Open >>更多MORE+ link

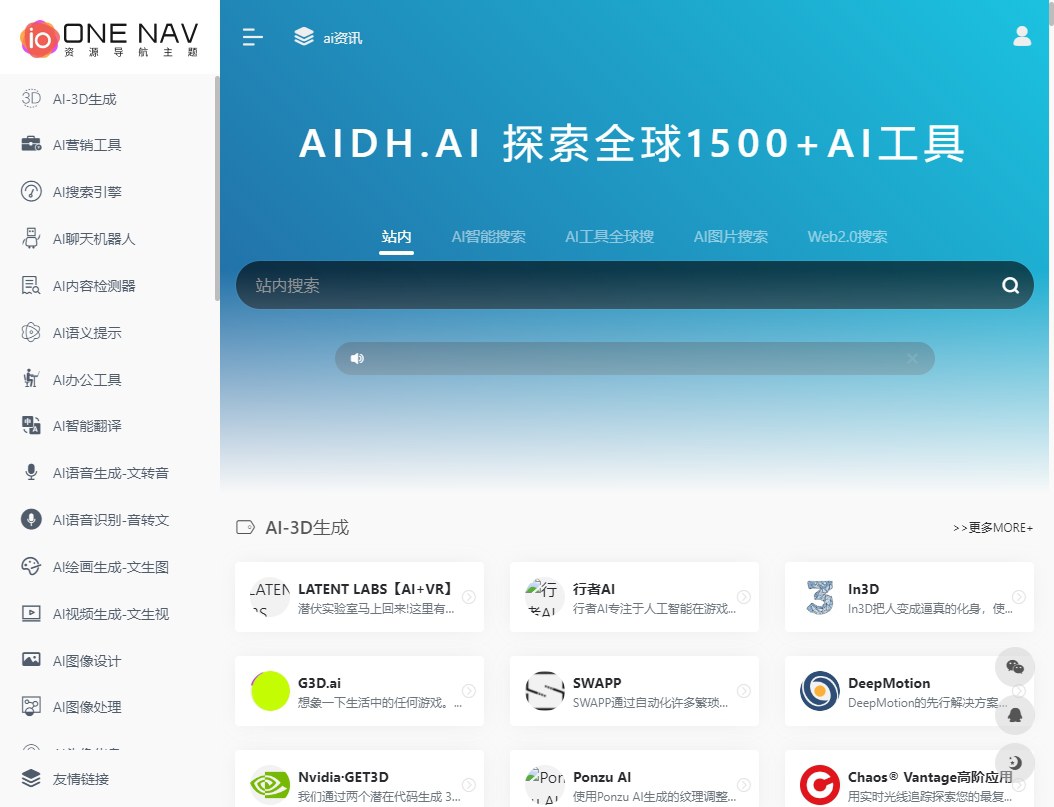click(x=993, y=527)
